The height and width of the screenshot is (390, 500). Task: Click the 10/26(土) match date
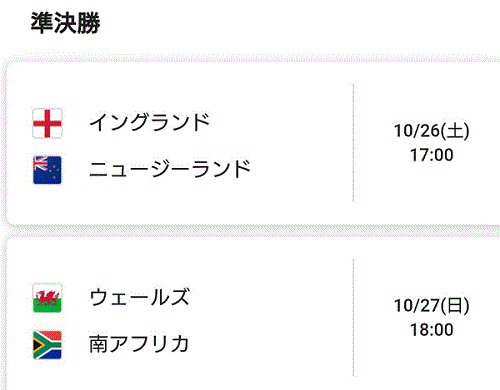(x=432, y=130)
